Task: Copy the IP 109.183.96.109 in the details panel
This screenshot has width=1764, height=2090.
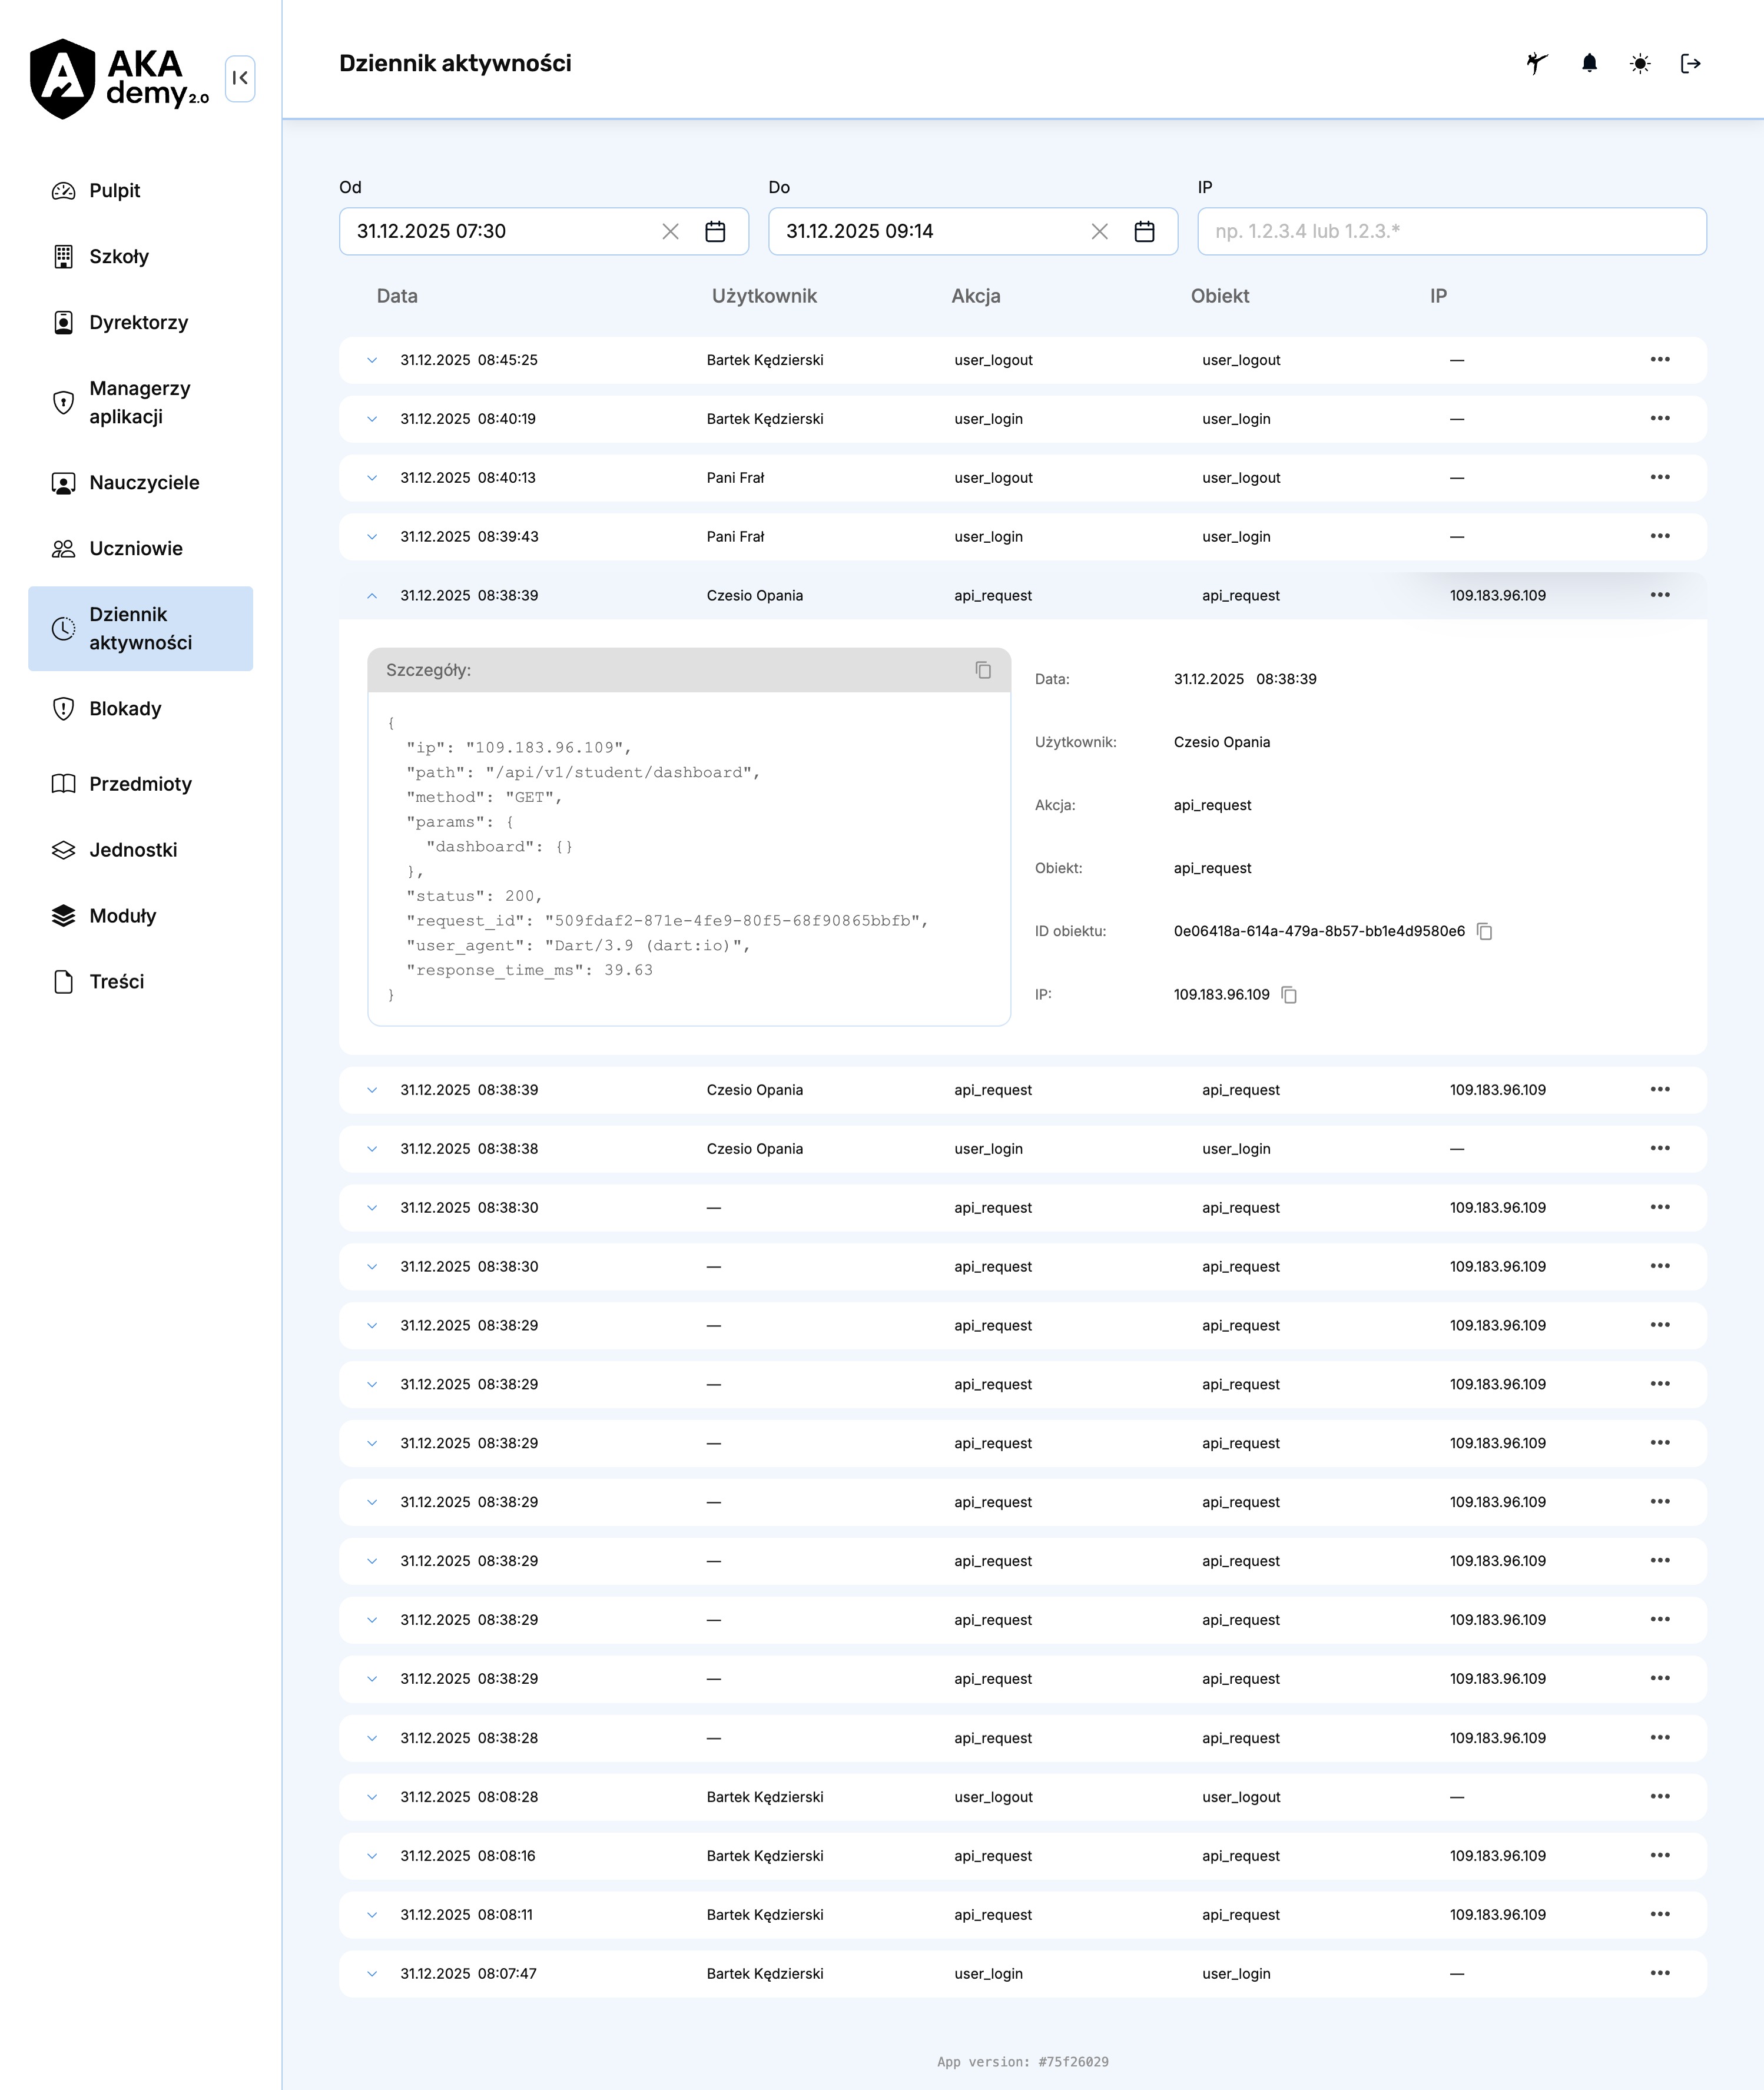Action: [x=1289, y=994]
